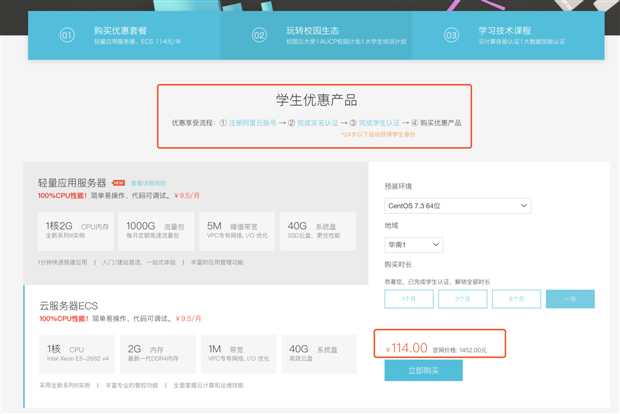Open the 学习技术课程 step 03 tab

click(x=508, y=36)
